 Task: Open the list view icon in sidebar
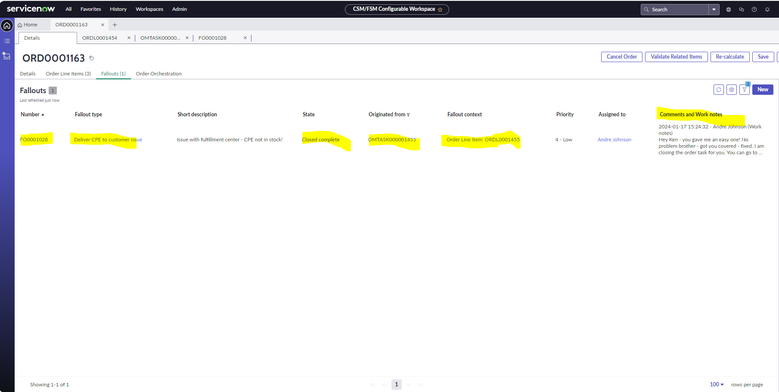7,41
